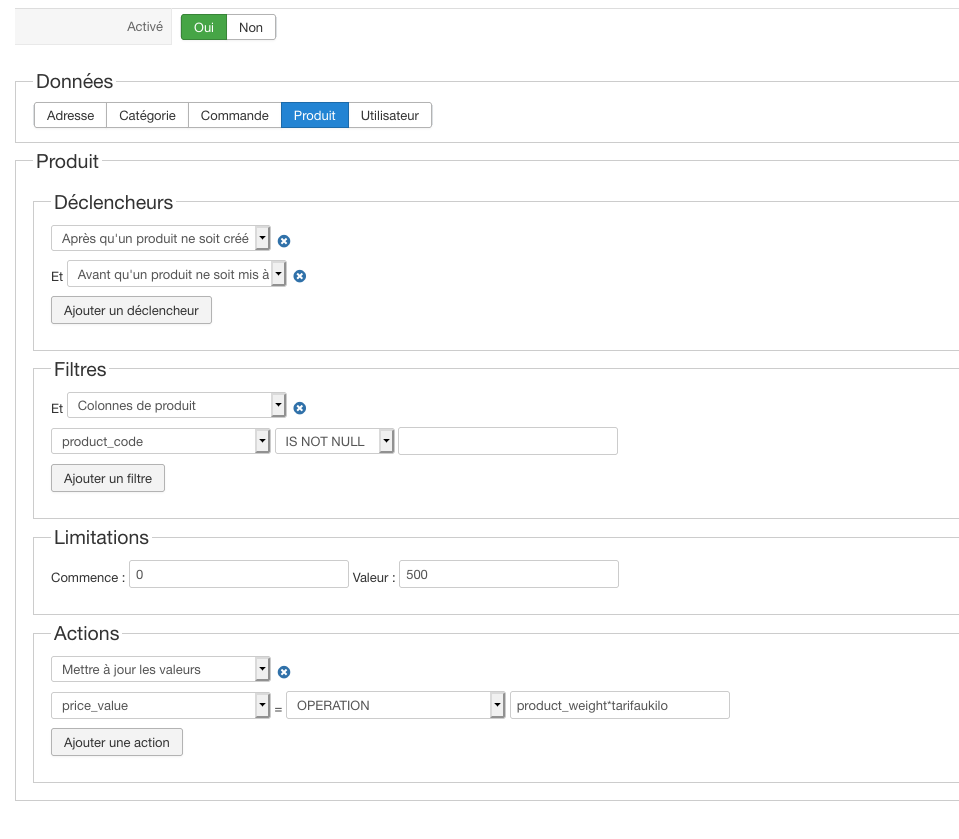Switch to the Adresse data tab
Image resolution: width=959 pixels, height=839 pixels.
point(70,115)
